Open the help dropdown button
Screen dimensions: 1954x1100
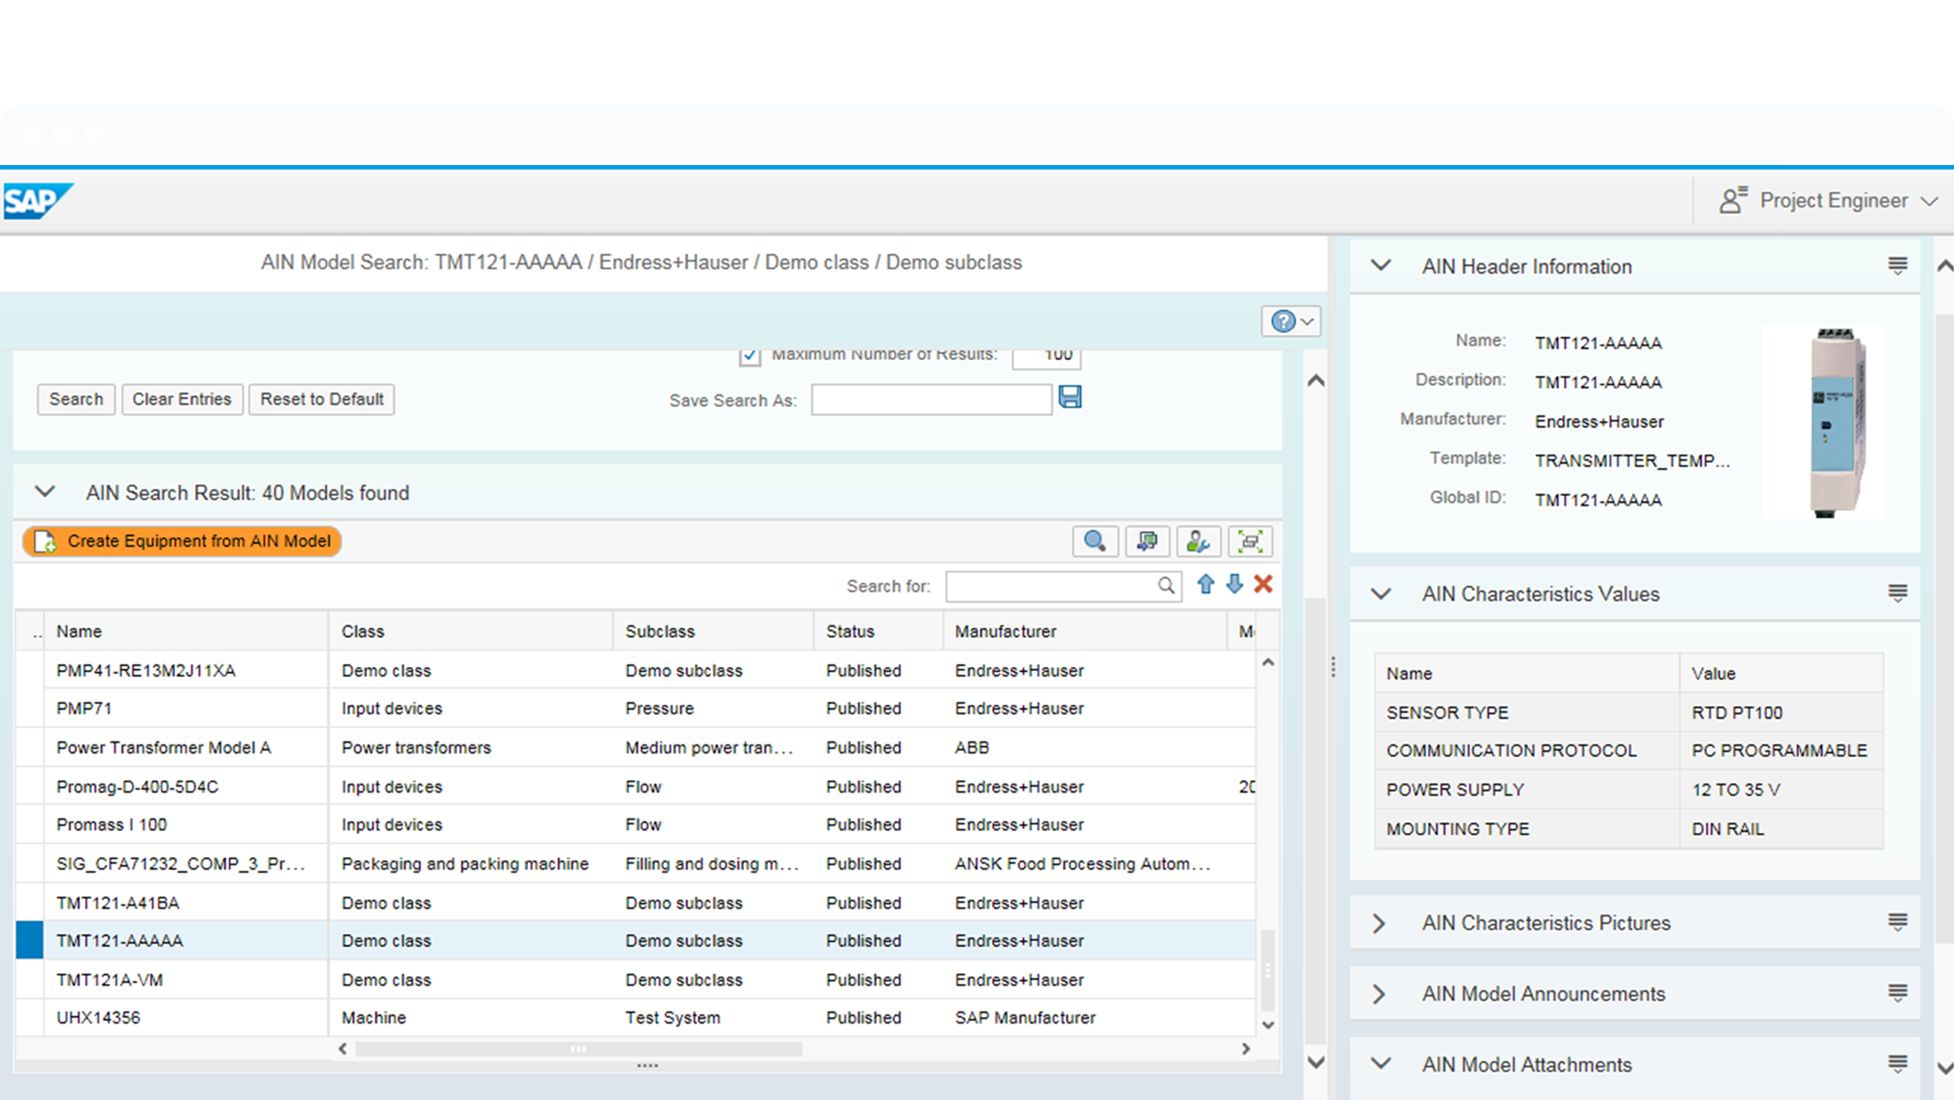click(1291, 321)
